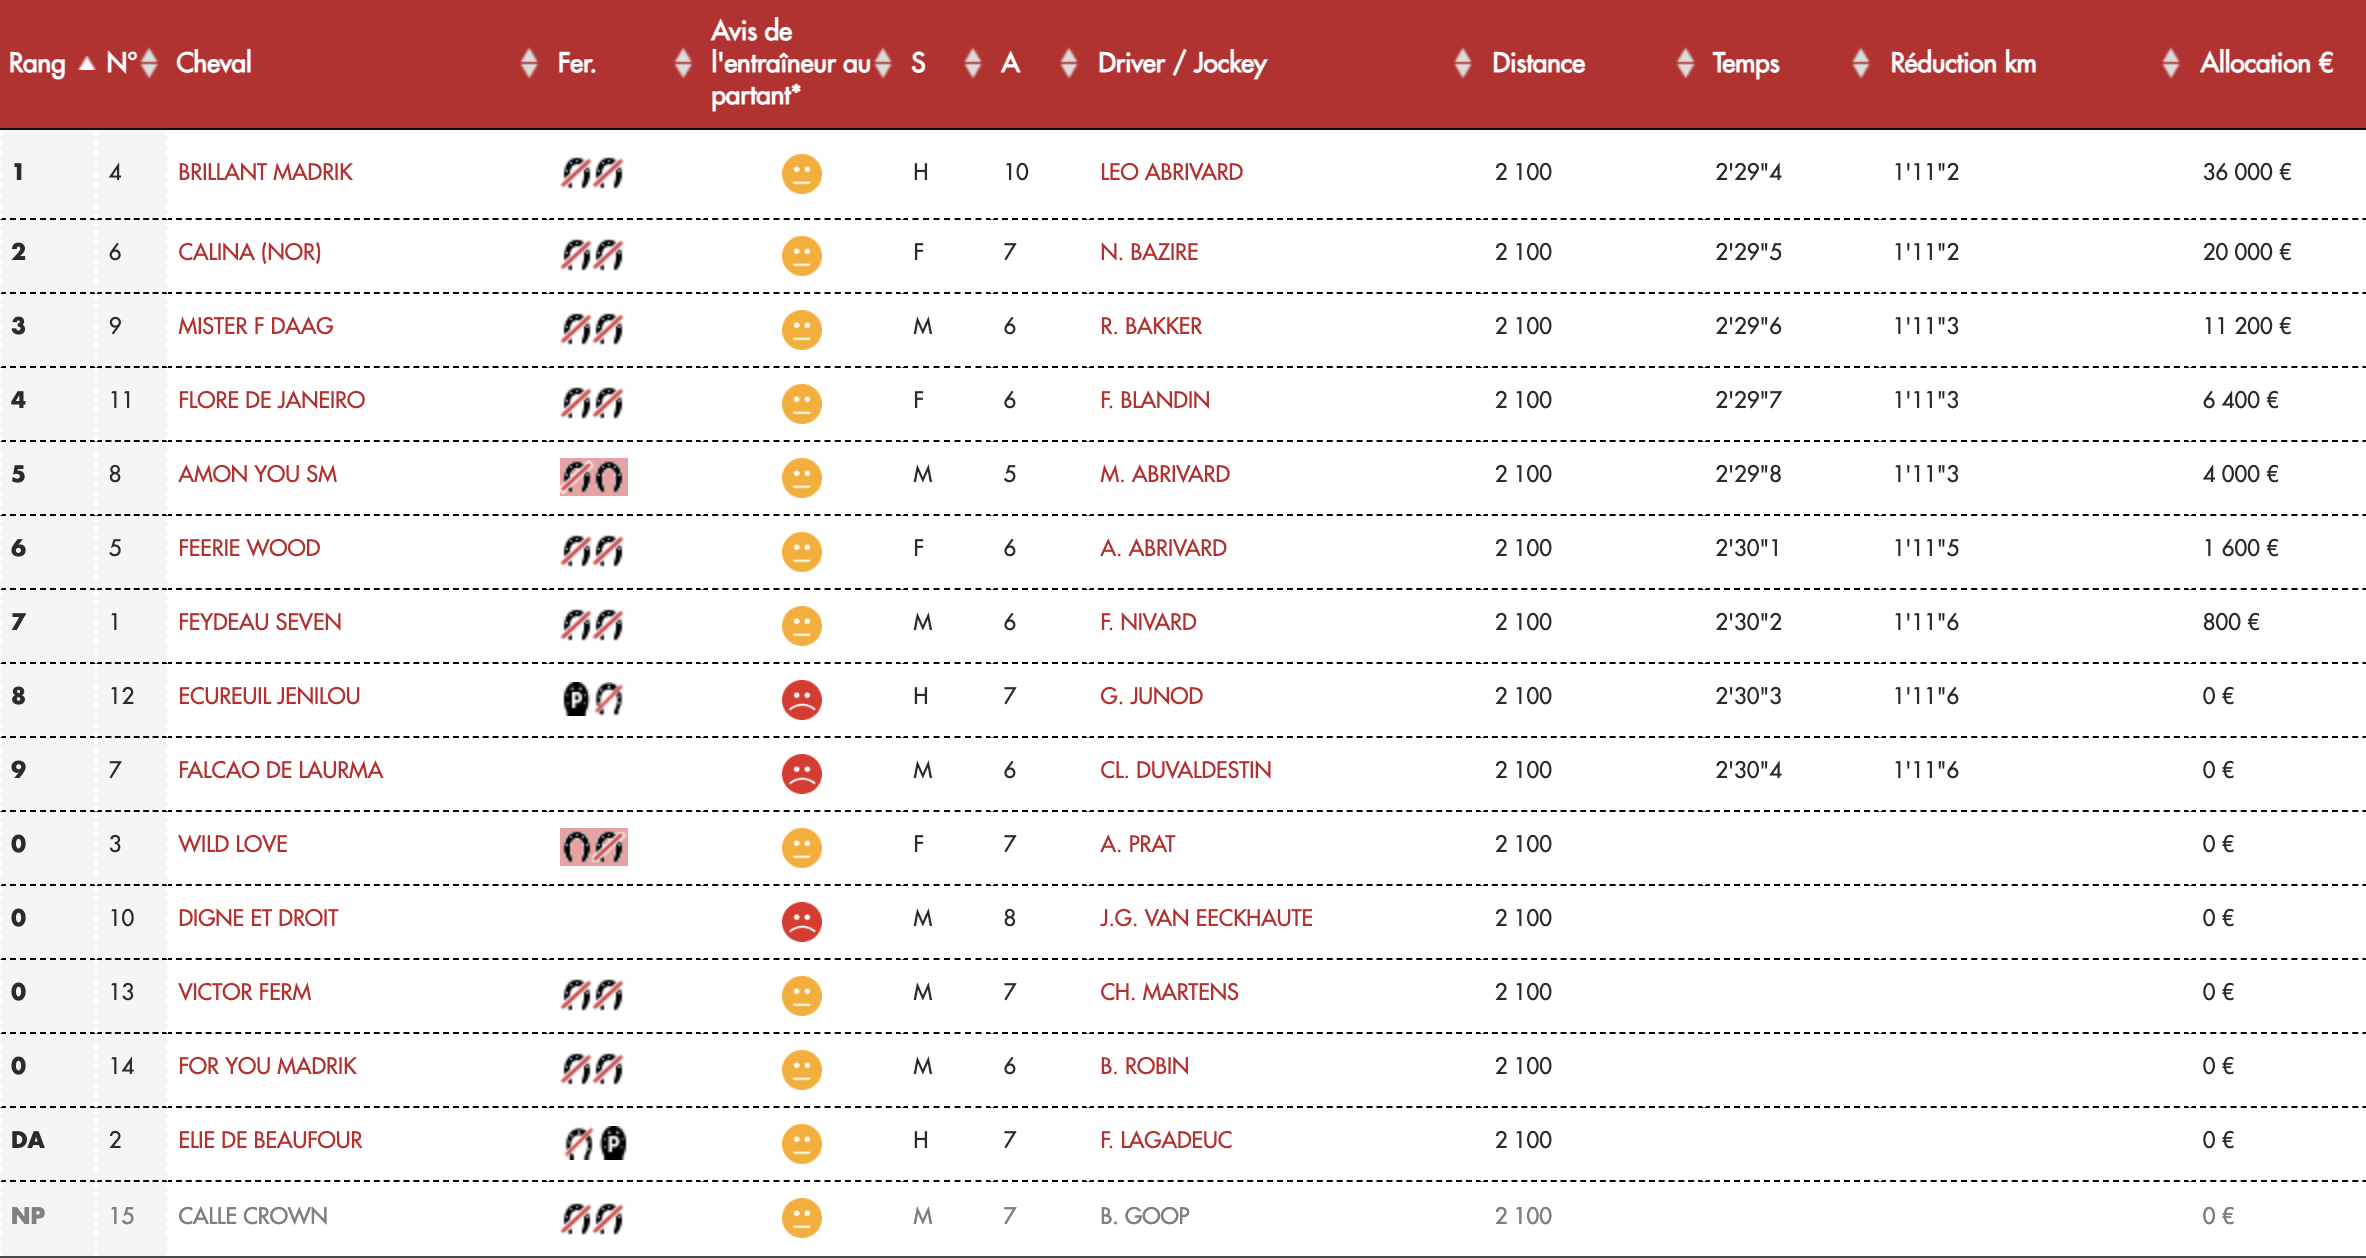Open horse page BRILLANT MADRIK
Image resolution: width=2366 pixels, height=1258 pixels.
265,172
